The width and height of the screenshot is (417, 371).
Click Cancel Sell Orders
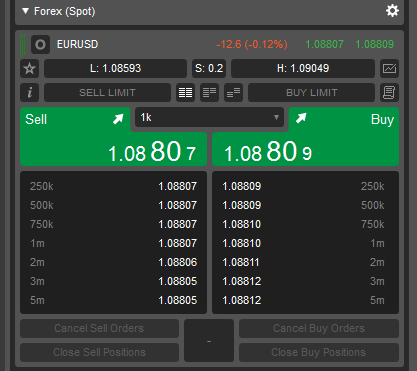[x=99, y=328]
